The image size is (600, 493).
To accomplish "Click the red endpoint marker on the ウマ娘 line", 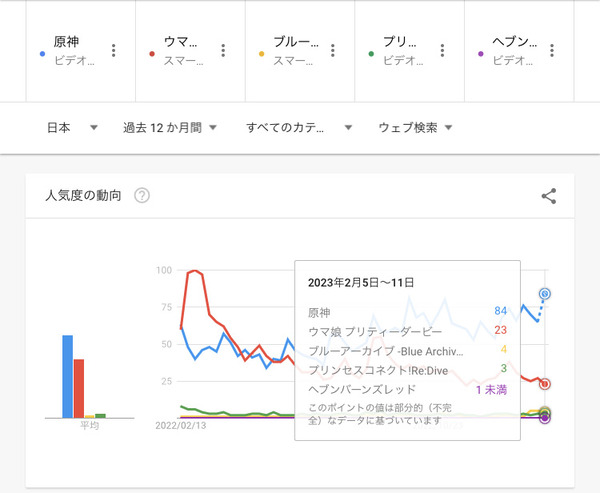I will [545, 384].
